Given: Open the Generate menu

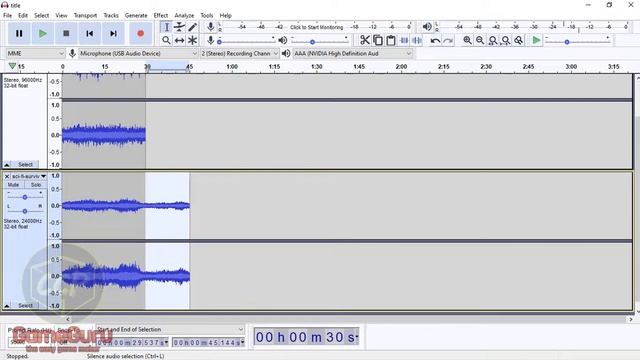Looking at the screenshot, I should (136, 16).
